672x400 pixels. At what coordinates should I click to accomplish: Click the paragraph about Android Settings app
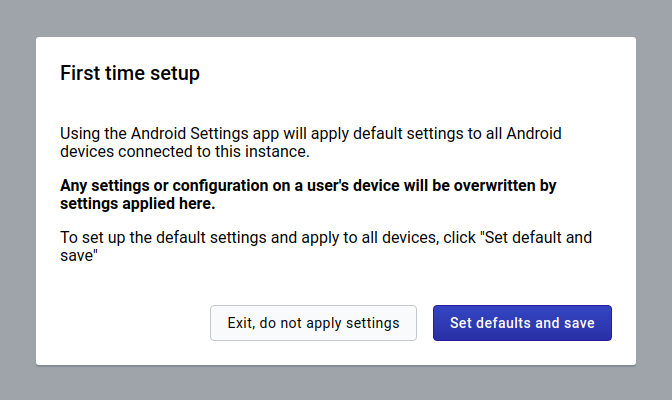click(x=311, y=142)
